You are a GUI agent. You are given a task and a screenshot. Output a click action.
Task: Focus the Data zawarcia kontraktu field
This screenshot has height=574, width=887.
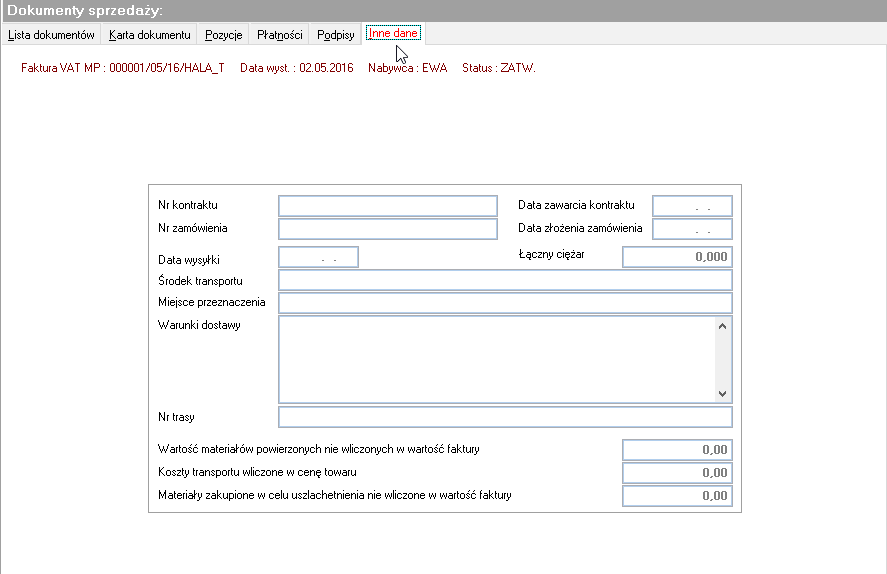point(692,206)
